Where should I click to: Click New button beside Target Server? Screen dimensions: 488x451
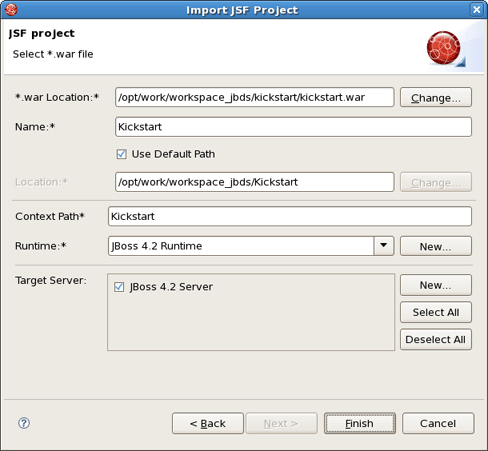(436, 285)
